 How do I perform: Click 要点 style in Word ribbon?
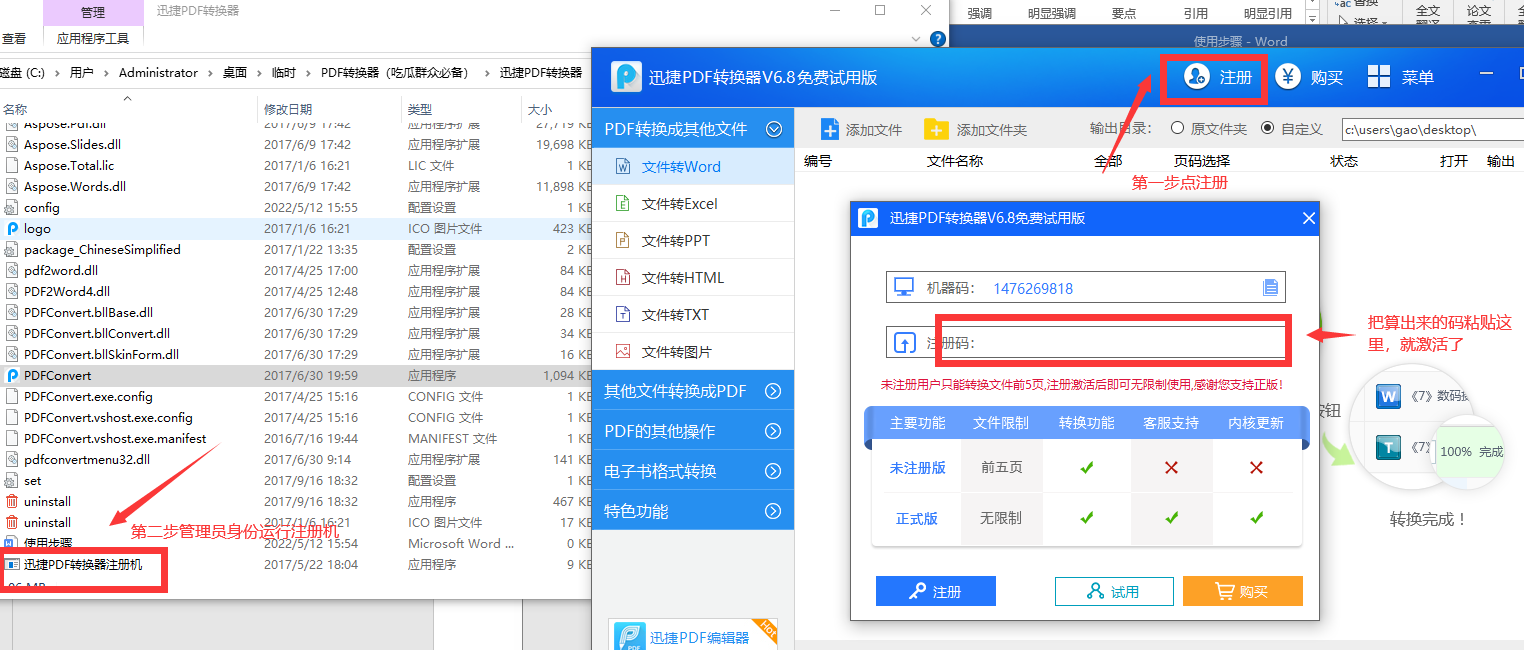pos(1124,13)
